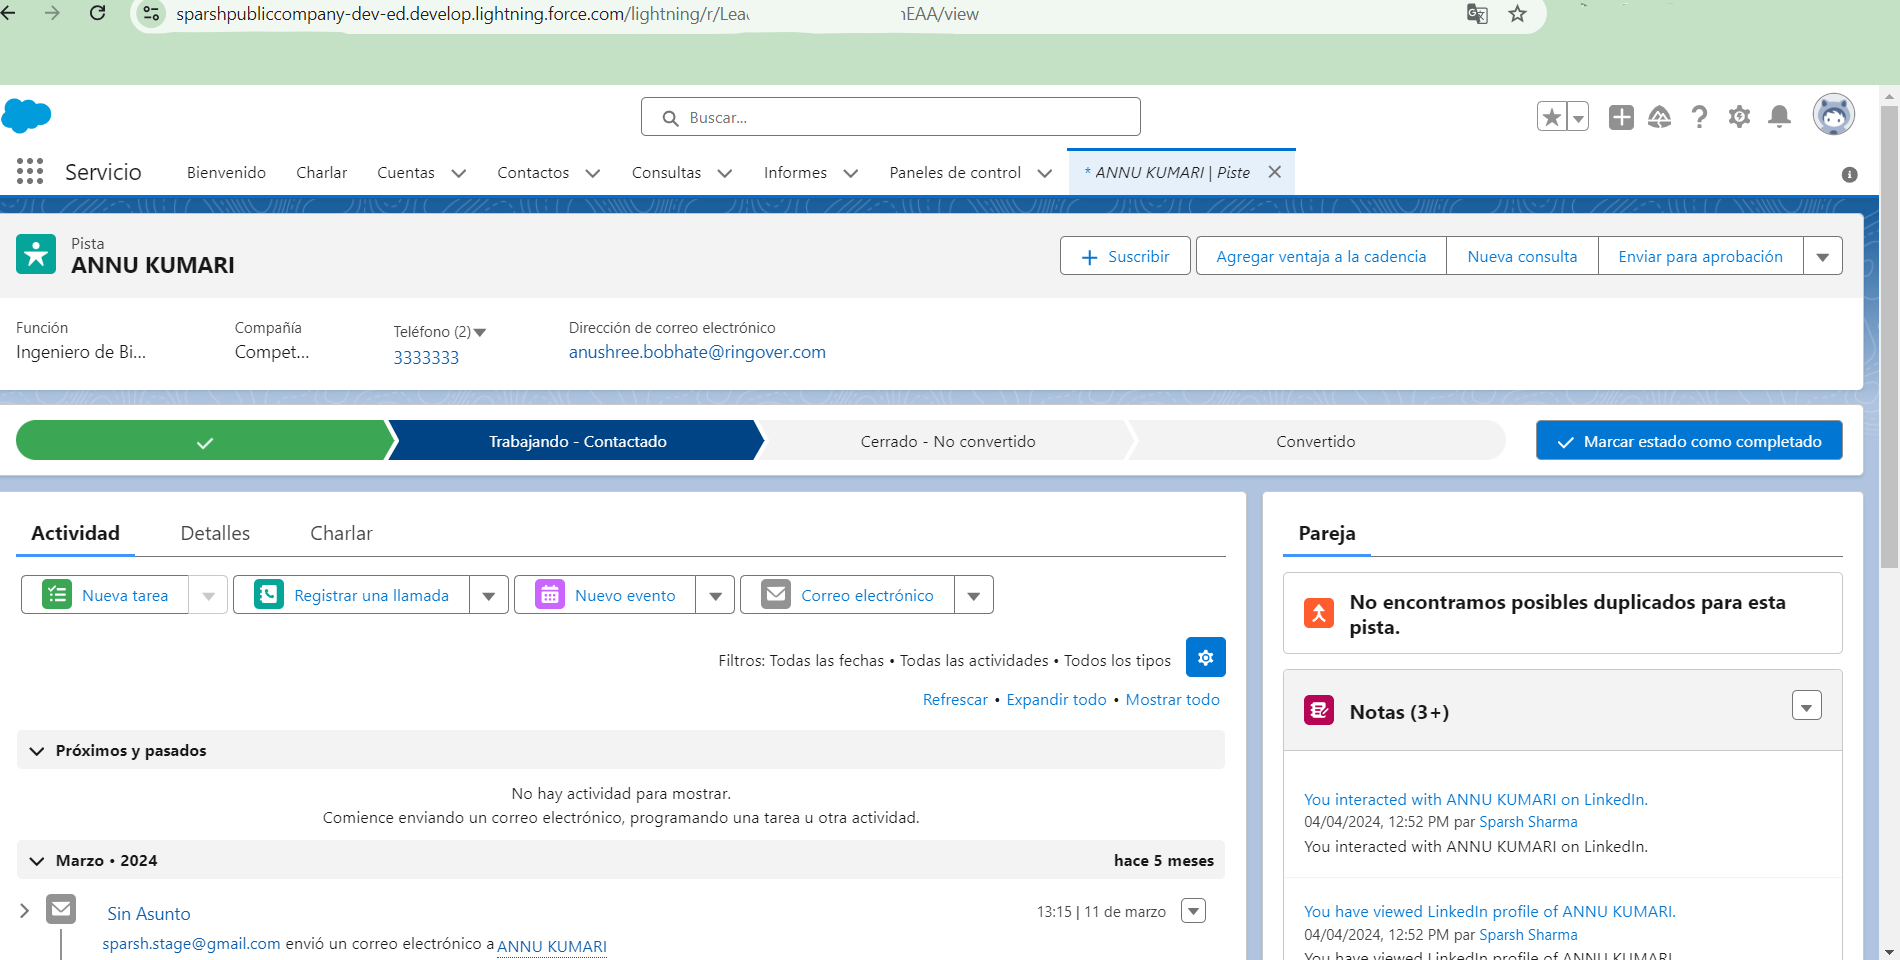Viewport: 1900px width, 960px height.
Task: Click the Salesforce cloud logo
Action: pos(26,116)
